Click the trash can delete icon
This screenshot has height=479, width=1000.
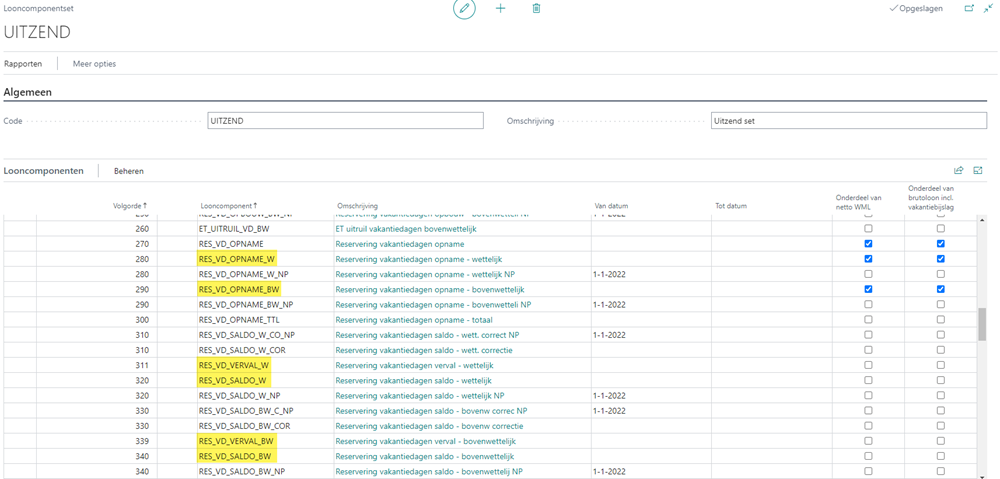tap(536, 8)
